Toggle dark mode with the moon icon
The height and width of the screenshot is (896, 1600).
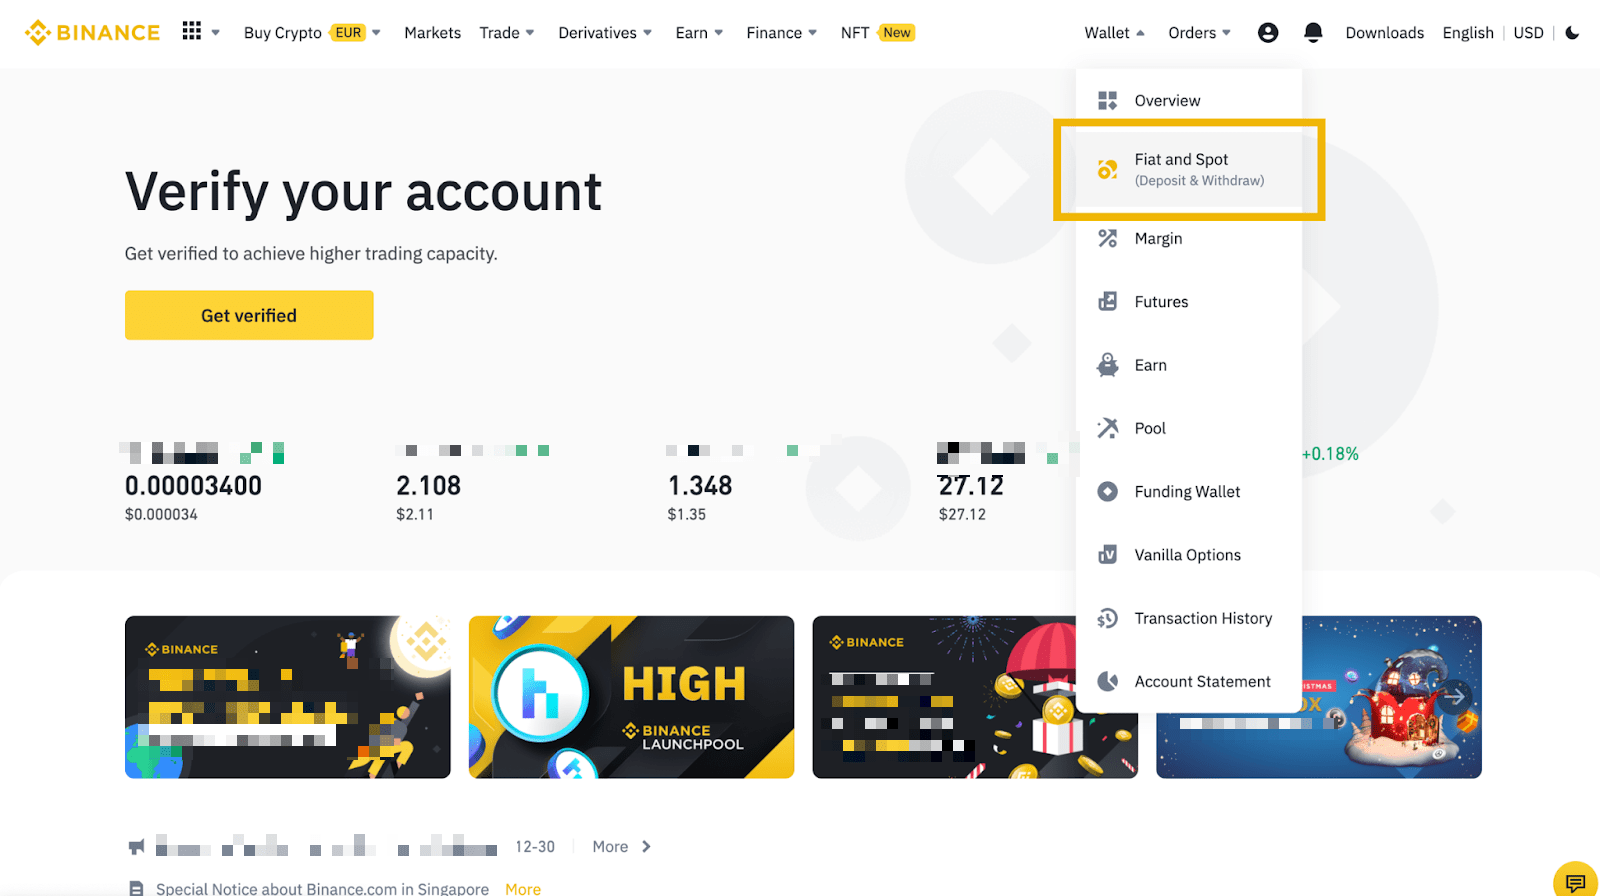1572,33
